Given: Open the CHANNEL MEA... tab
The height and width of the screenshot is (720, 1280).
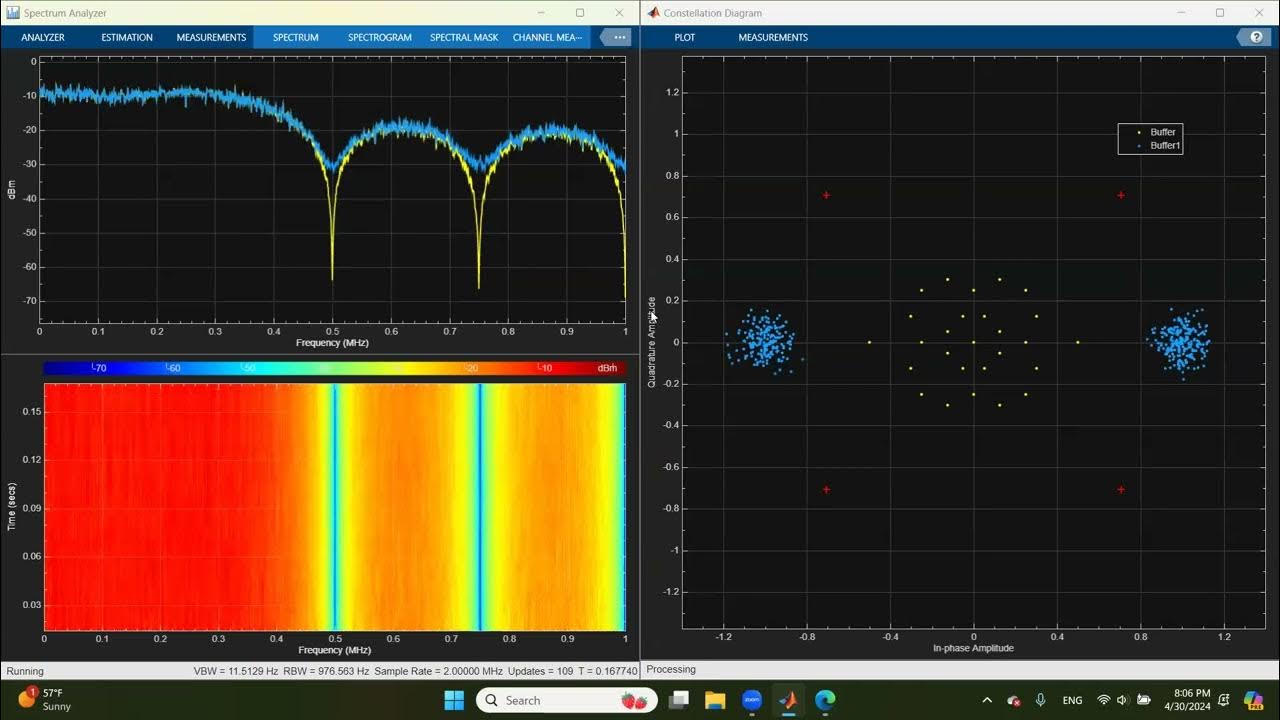Looking at the screenshot, I should (547, 37).
